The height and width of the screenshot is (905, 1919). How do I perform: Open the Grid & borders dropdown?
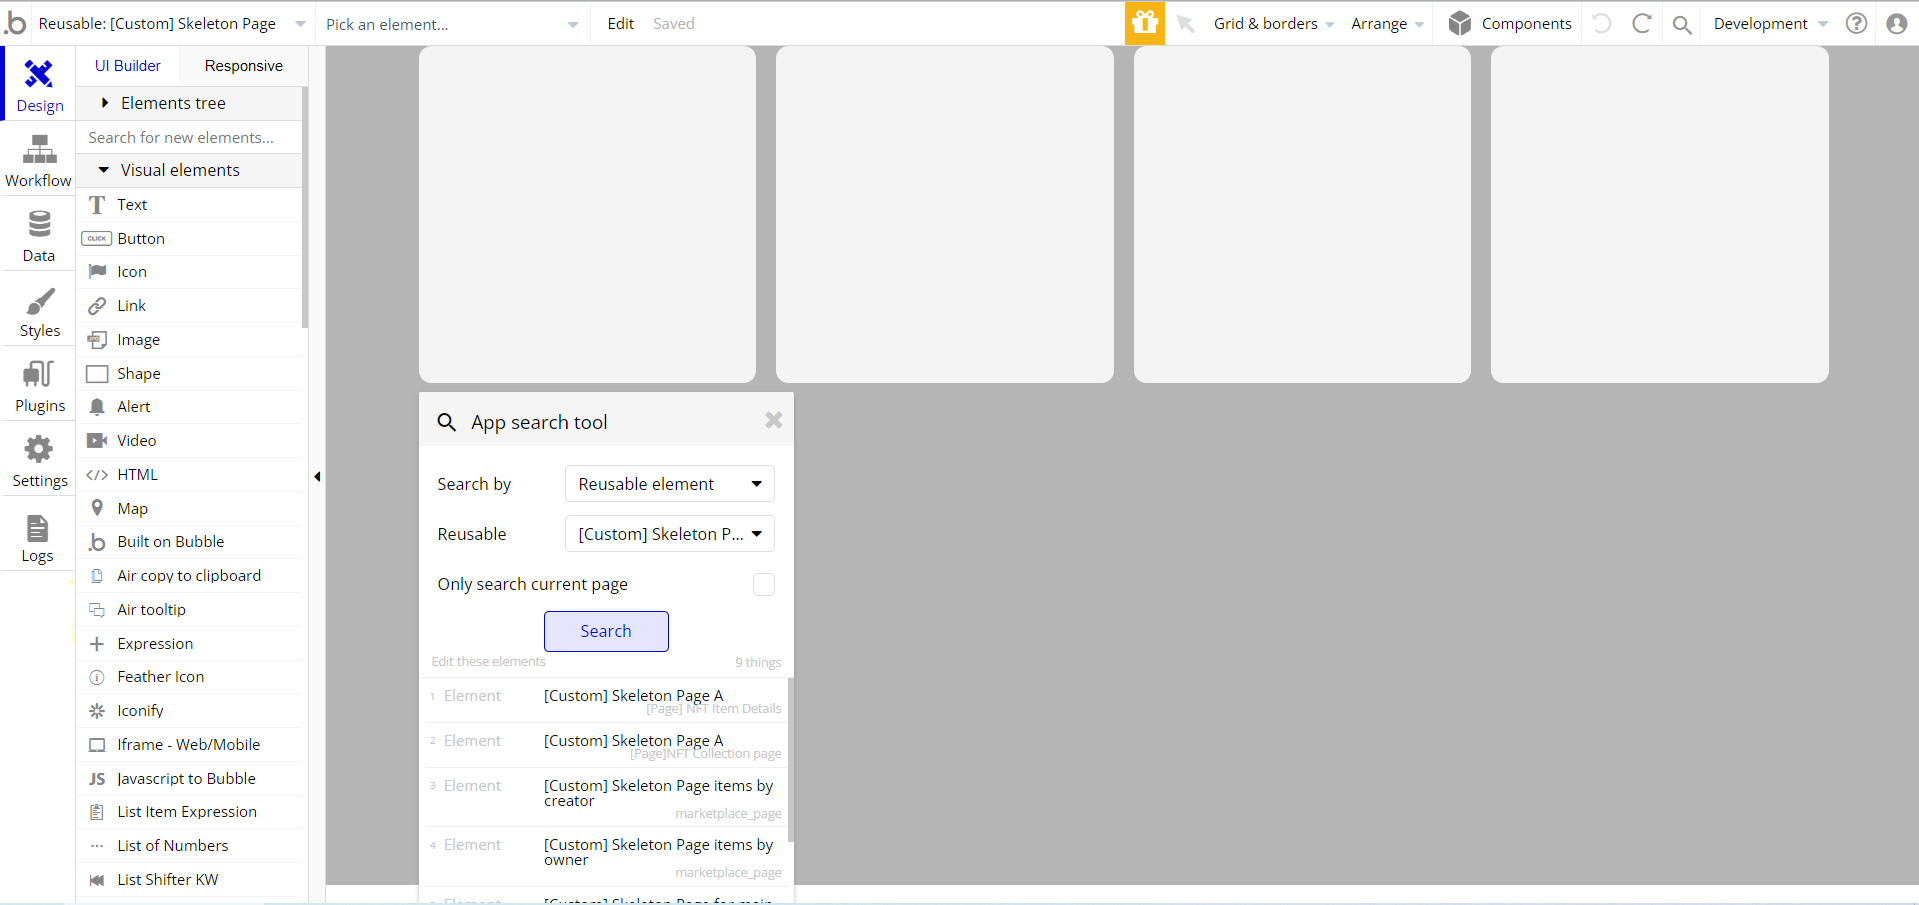[1273, 24]
